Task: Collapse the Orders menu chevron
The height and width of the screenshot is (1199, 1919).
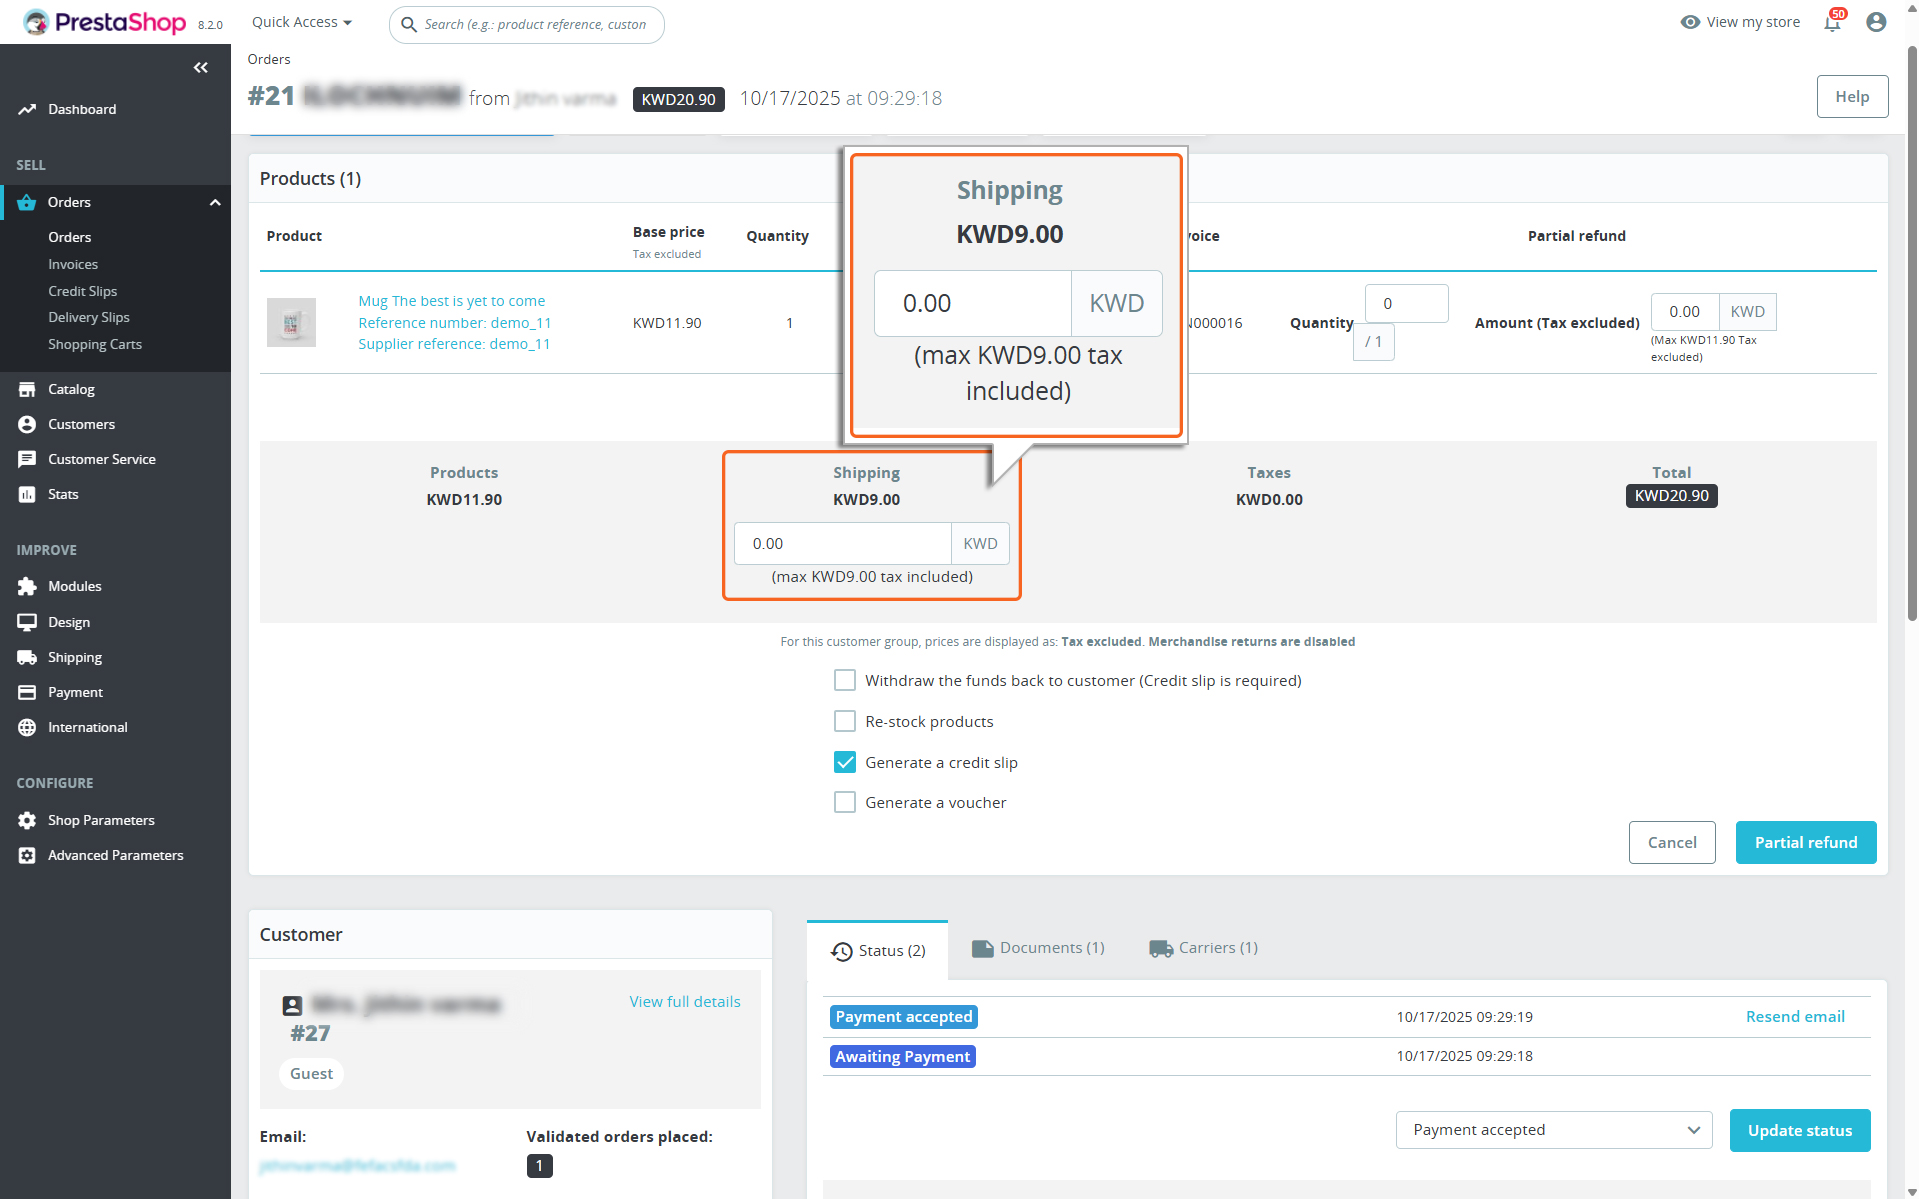Action: pyautogui.click(x=215, y=202)
